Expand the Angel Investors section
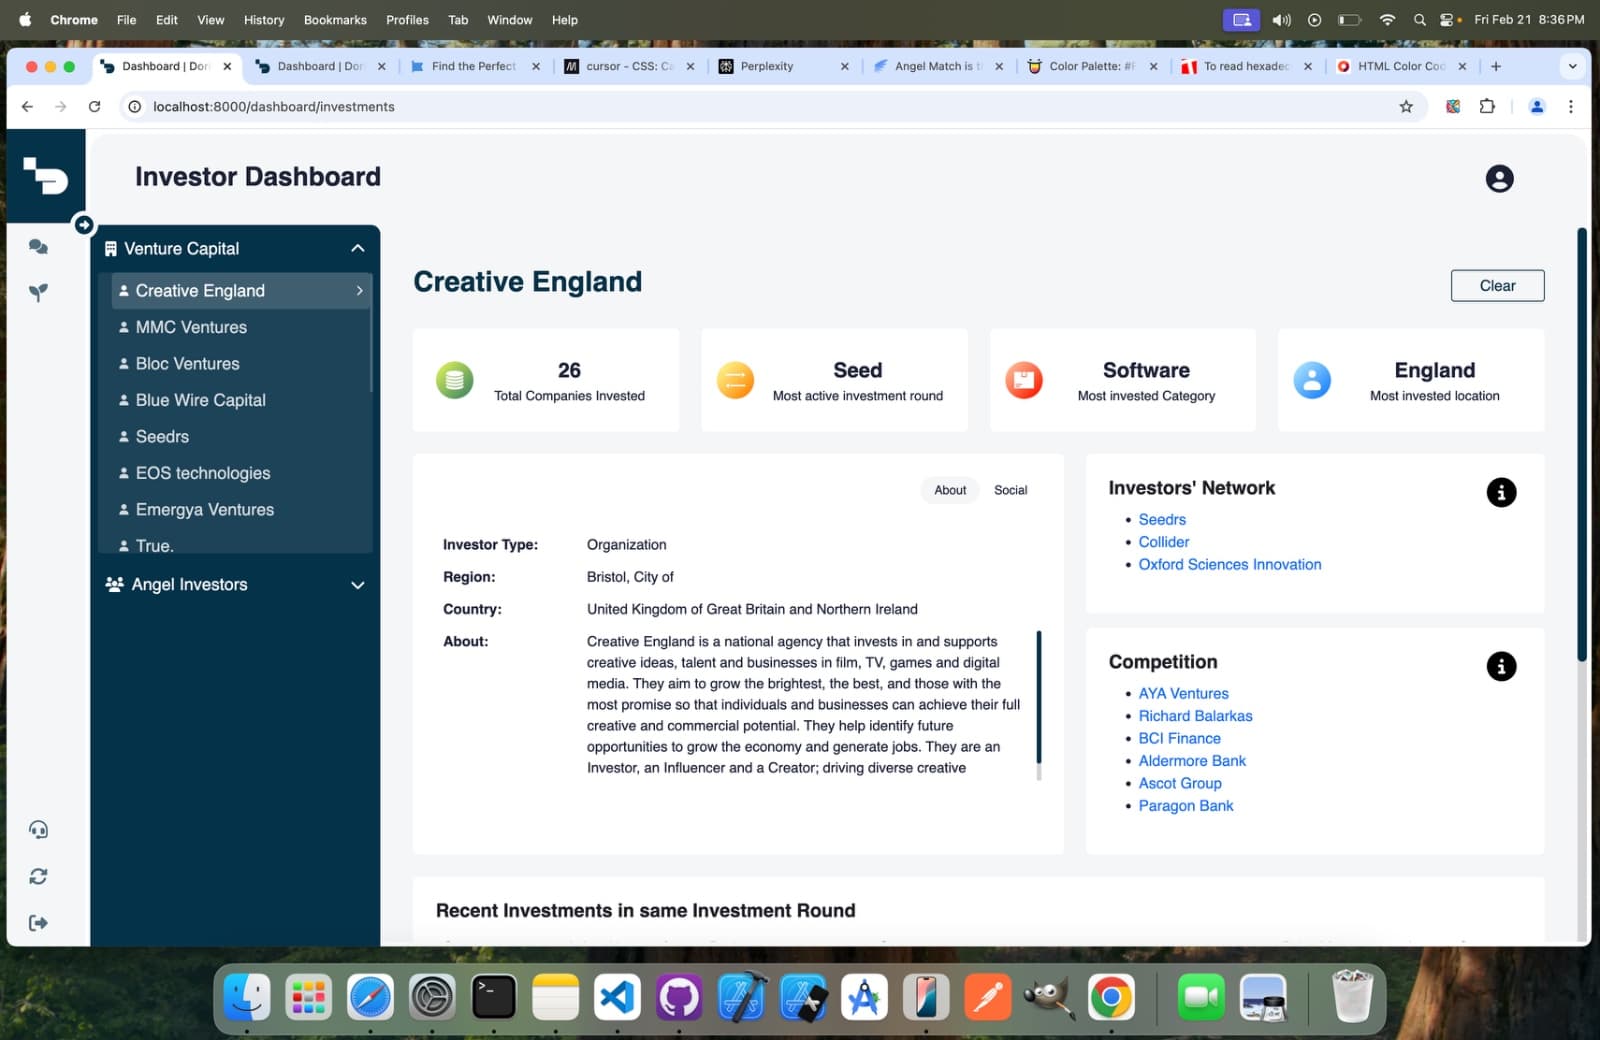The height and width of the screenshot is (1040, 1600). pyautogui.click(x=357, y=585)
